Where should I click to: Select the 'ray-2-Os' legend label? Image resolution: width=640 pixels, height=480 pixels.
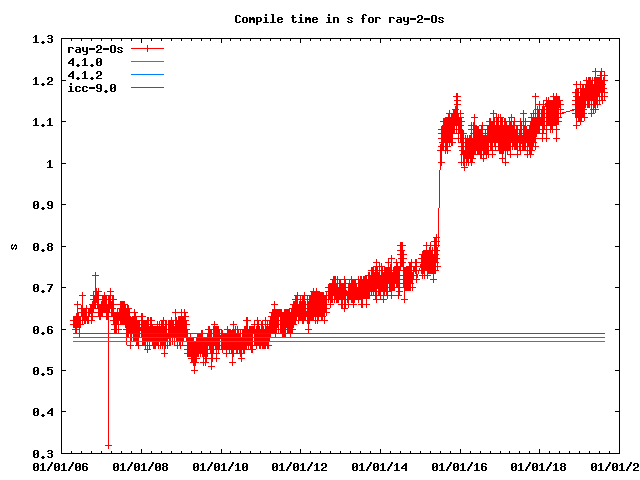tap(94, 49)
